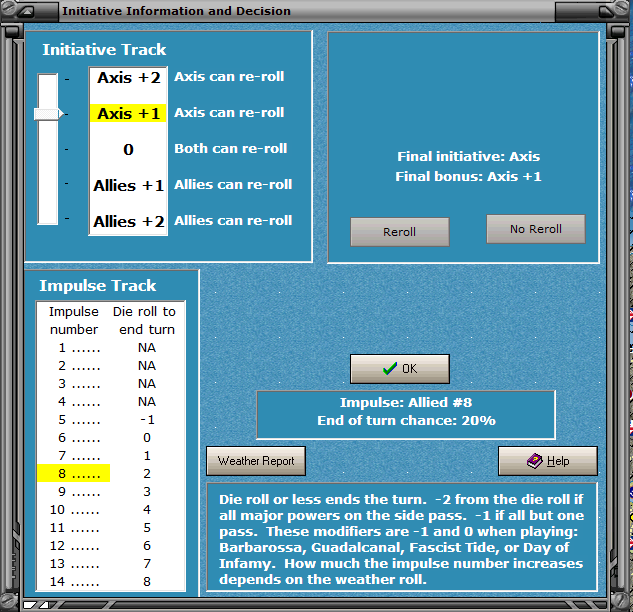Open Help with the book icon button

[548, 461]
